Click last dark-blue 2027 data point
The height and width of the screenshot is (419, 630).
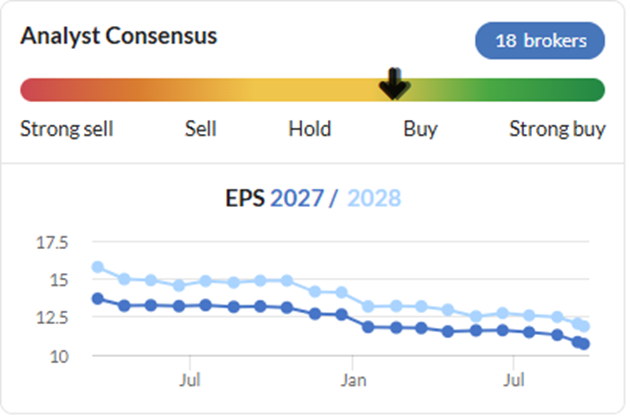[584, 344]
